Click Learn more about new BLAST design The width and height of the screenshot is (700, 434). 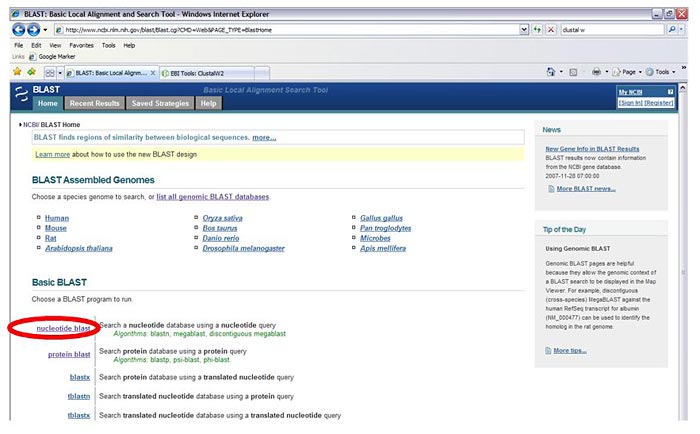tap(53, 154)
